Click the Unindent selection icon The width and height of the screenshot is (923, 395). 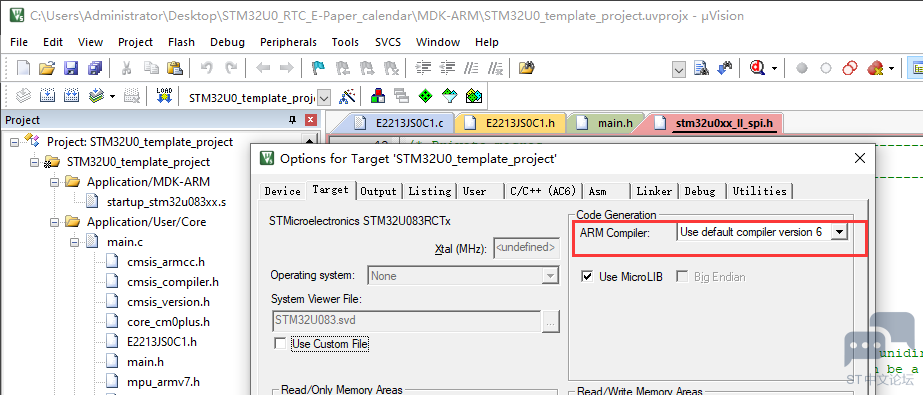[x=447, y=68]
